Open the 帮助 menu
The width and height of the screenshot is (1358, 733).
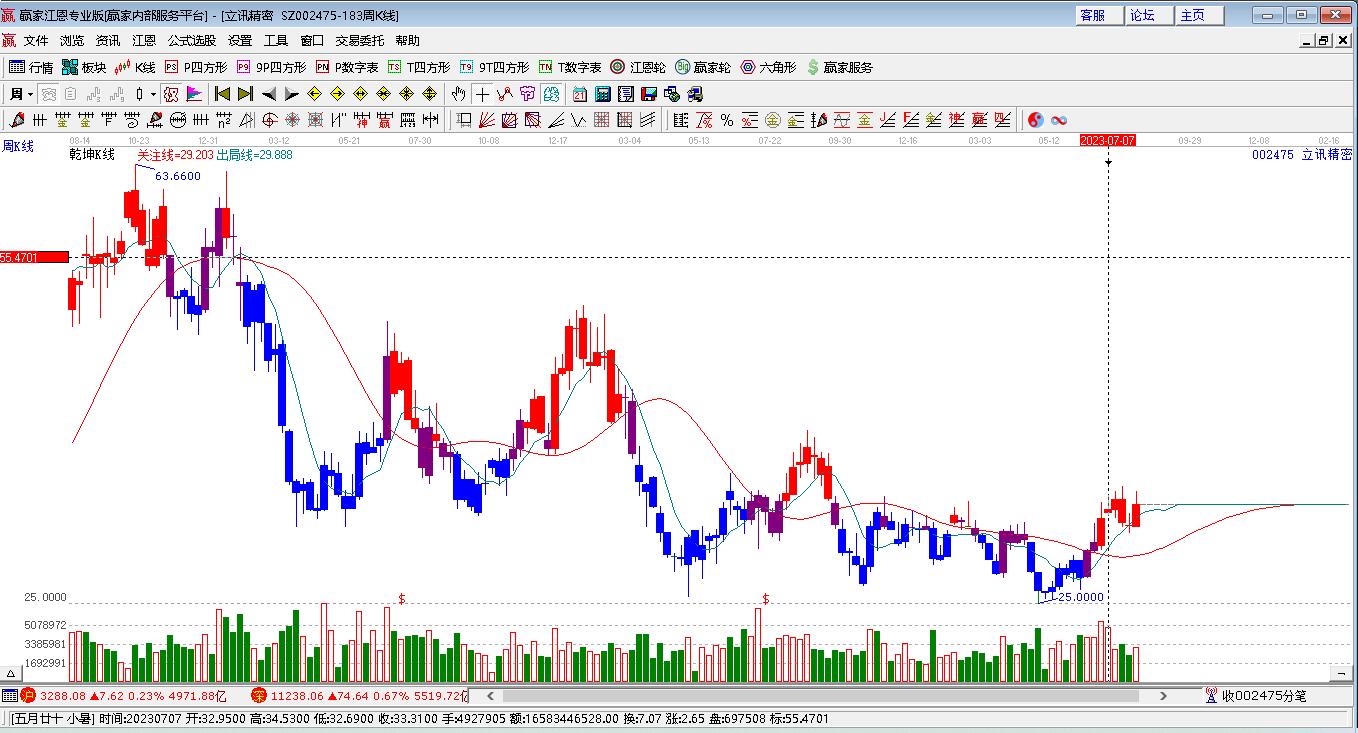click(x=407, y=41)
